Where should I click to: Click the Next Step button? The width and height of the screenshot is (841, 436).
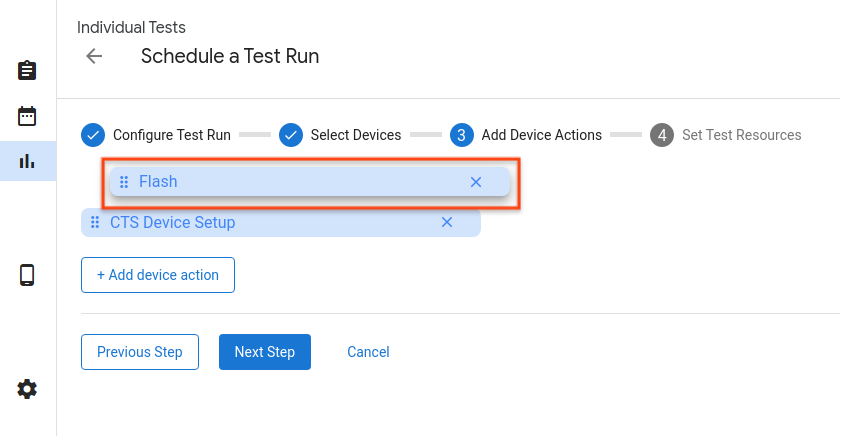[x=265, y=352]
